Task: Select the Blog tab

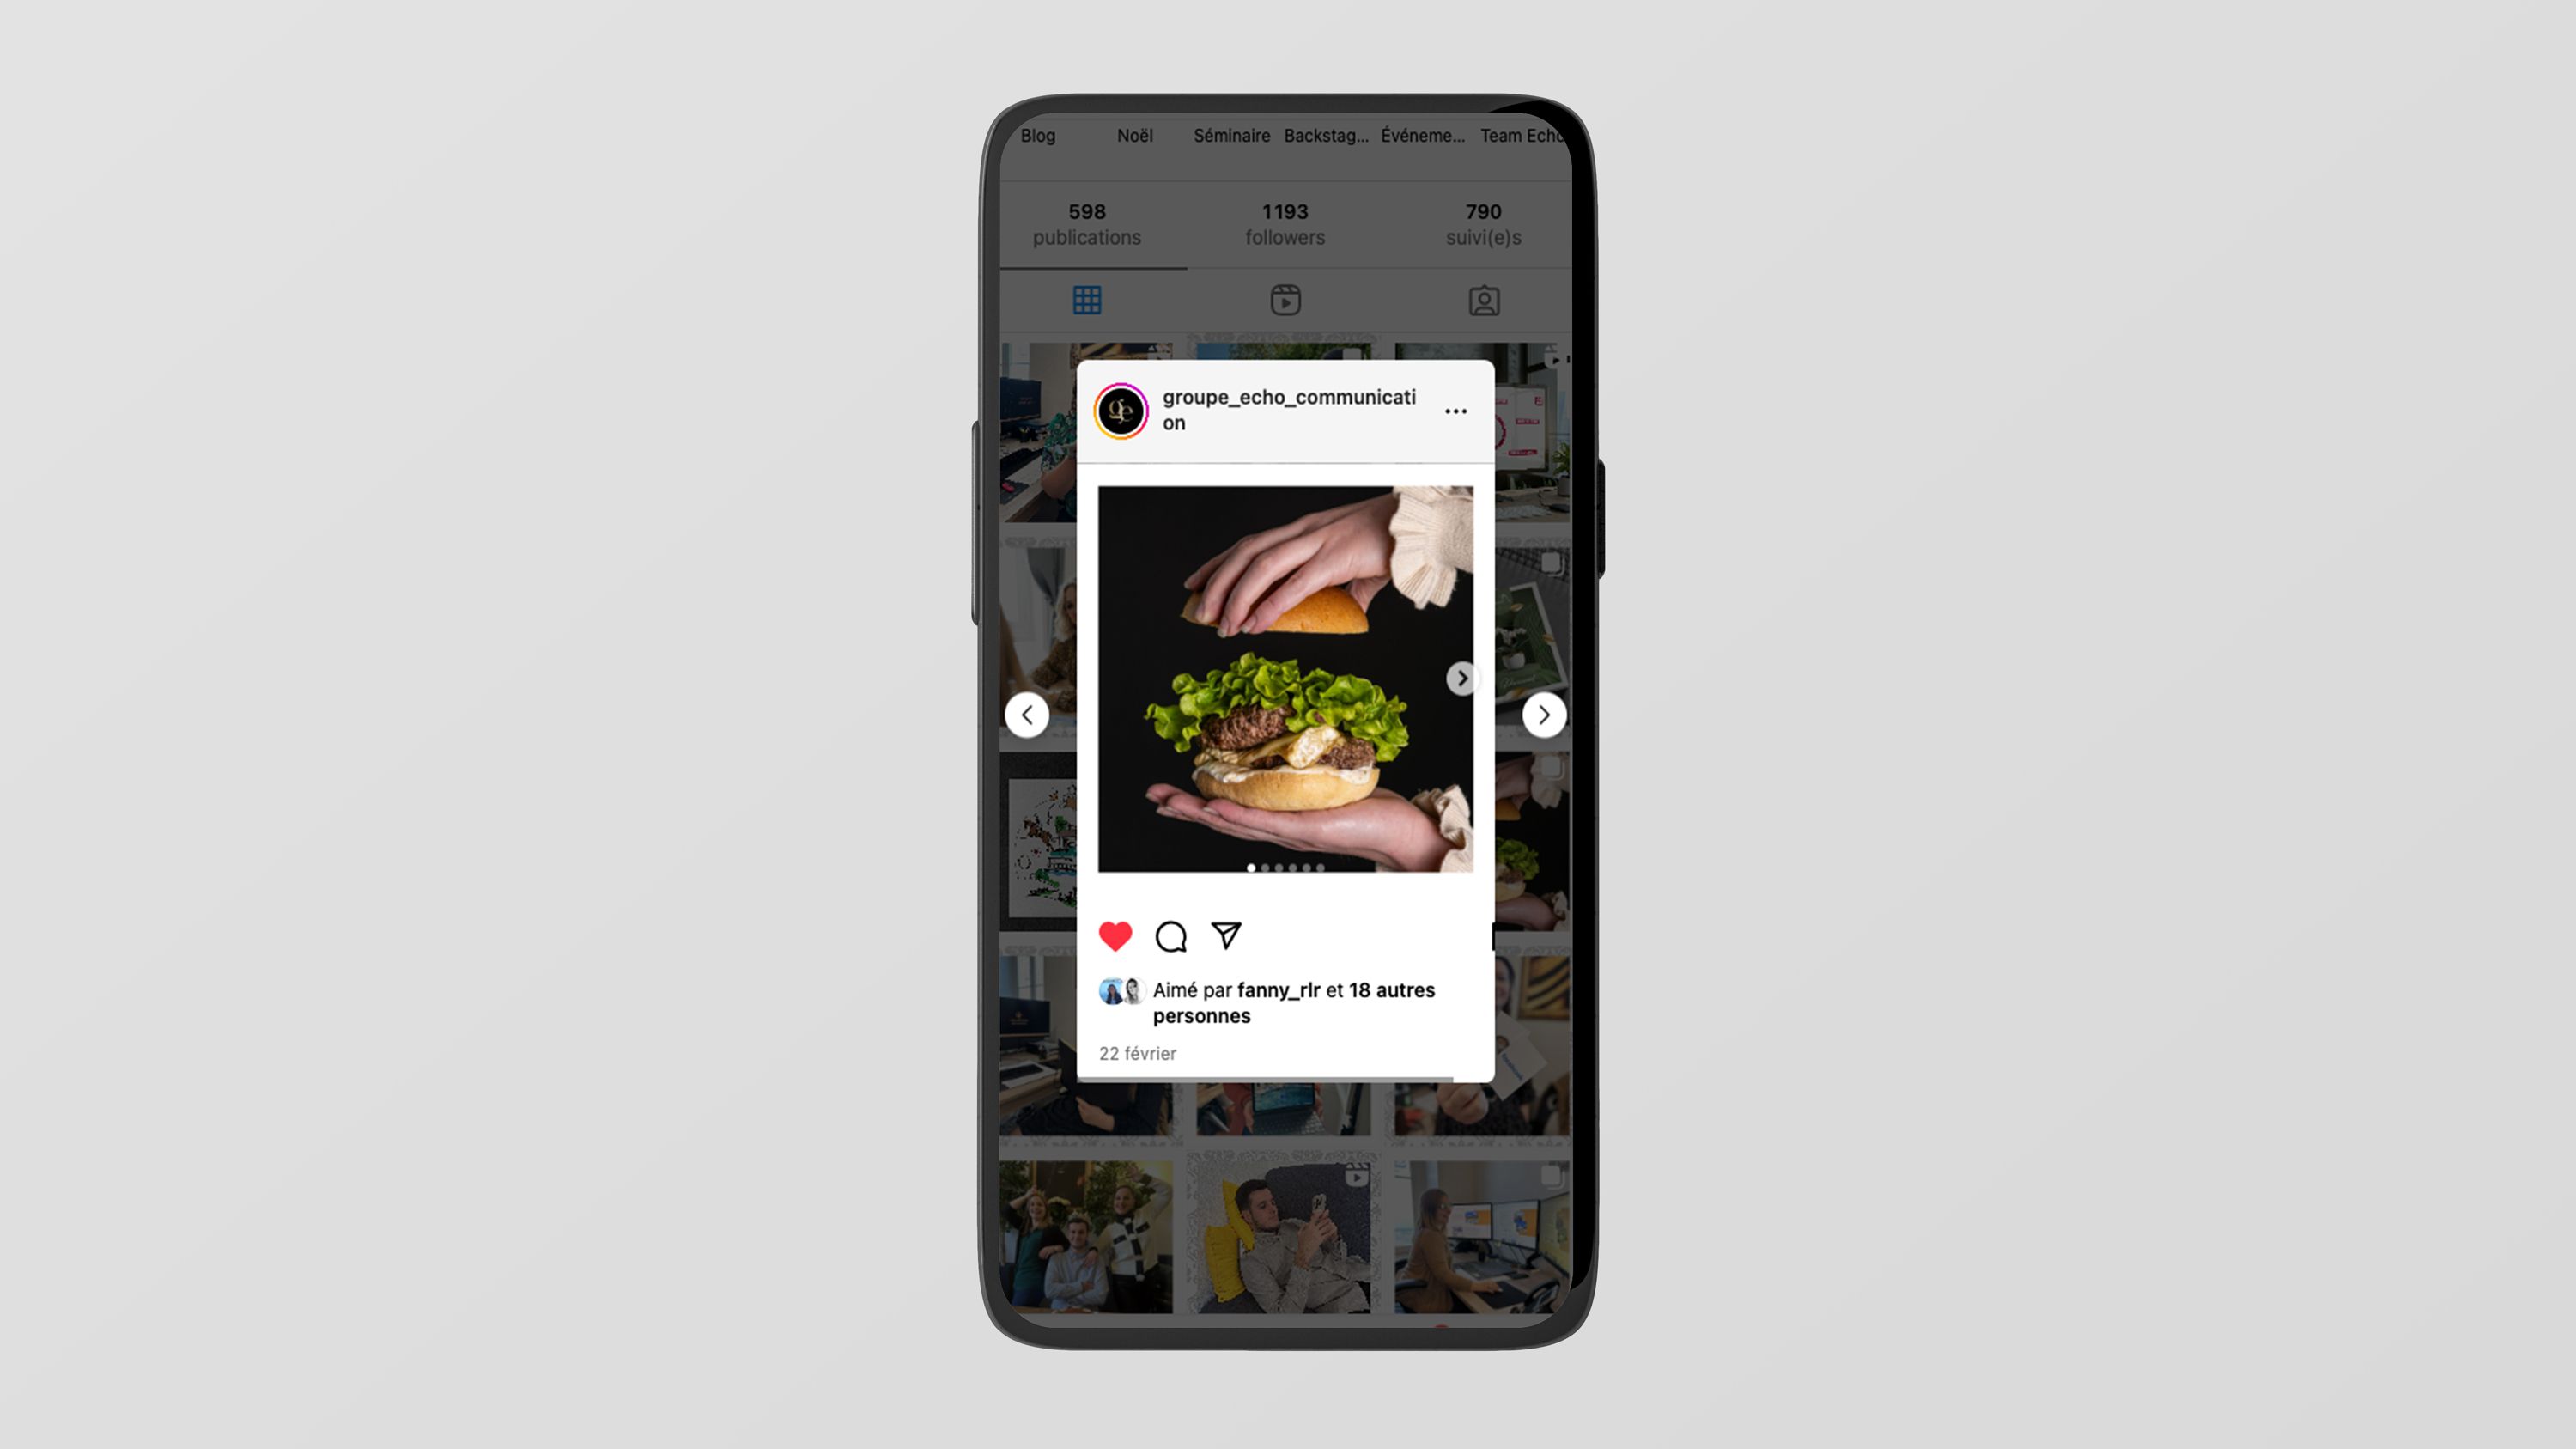Action: click(x=1036, y=137)
